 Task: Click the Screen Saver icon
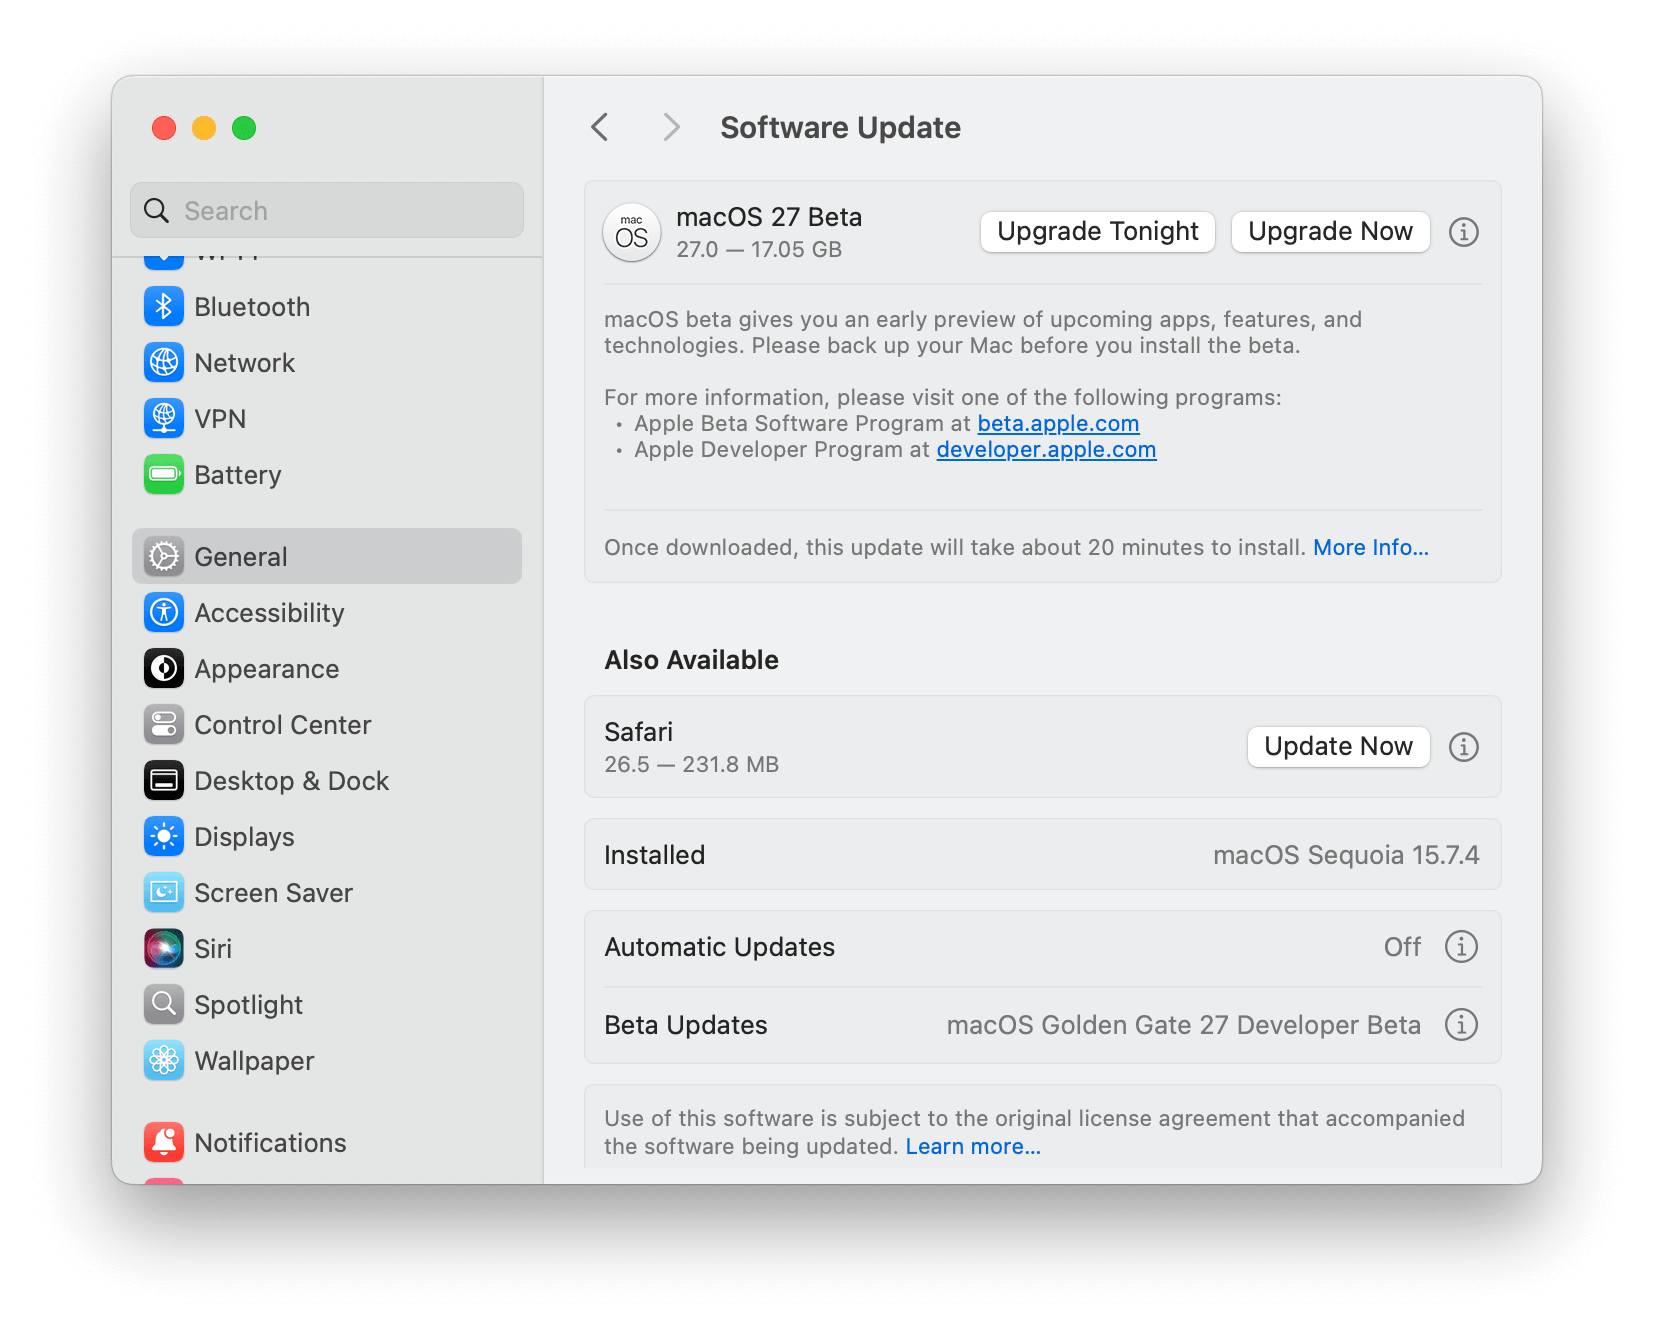(x=164, y=892)
